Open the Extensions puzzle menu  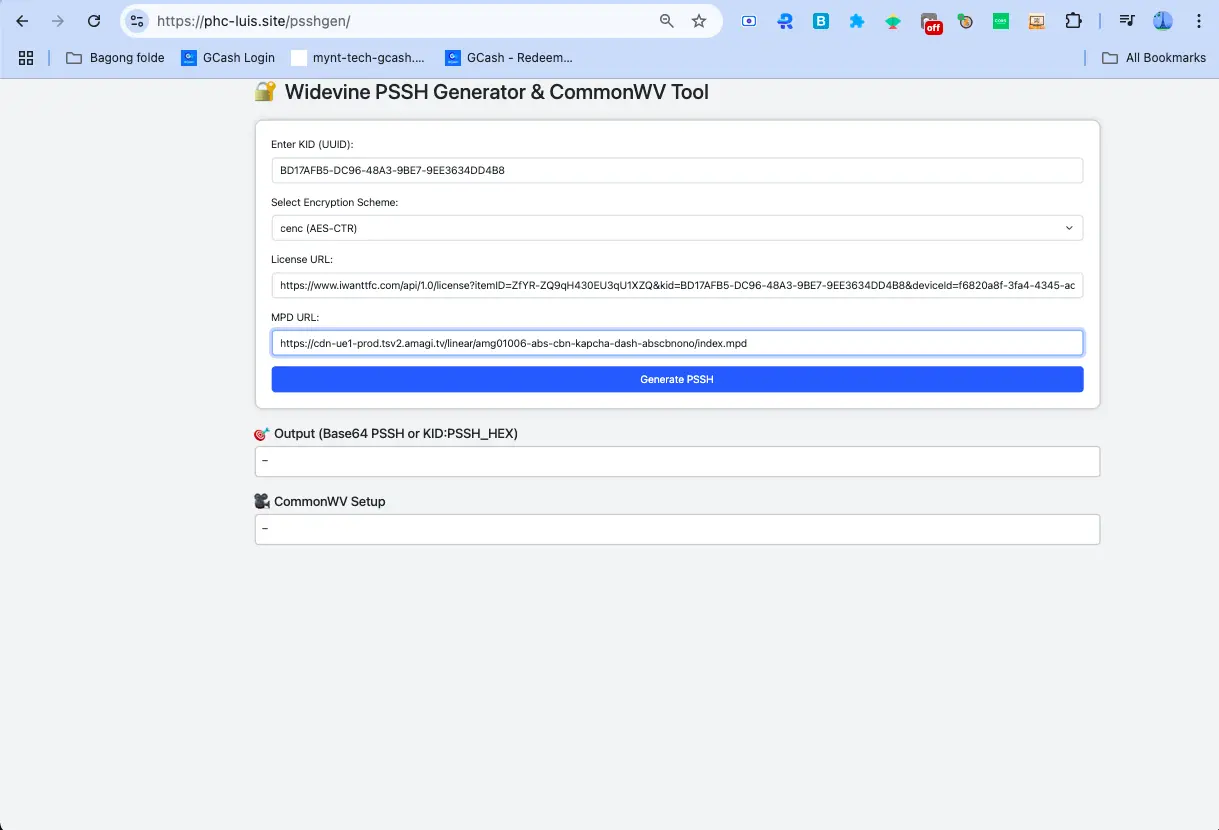1073,21
